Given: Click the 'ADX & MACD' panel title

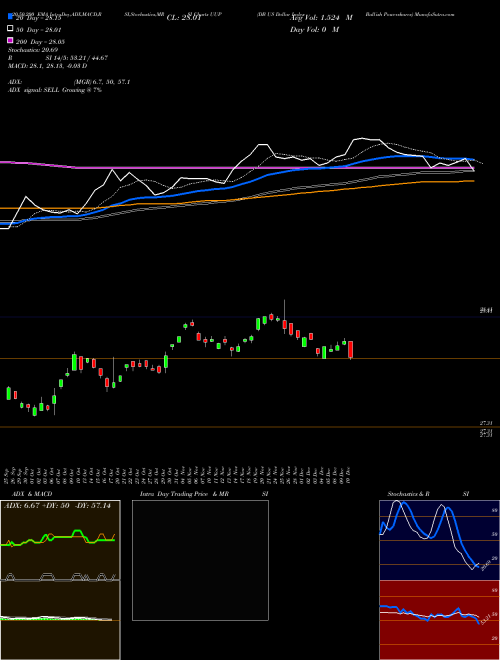Looking at the screenshot, I should pos(32,494).
